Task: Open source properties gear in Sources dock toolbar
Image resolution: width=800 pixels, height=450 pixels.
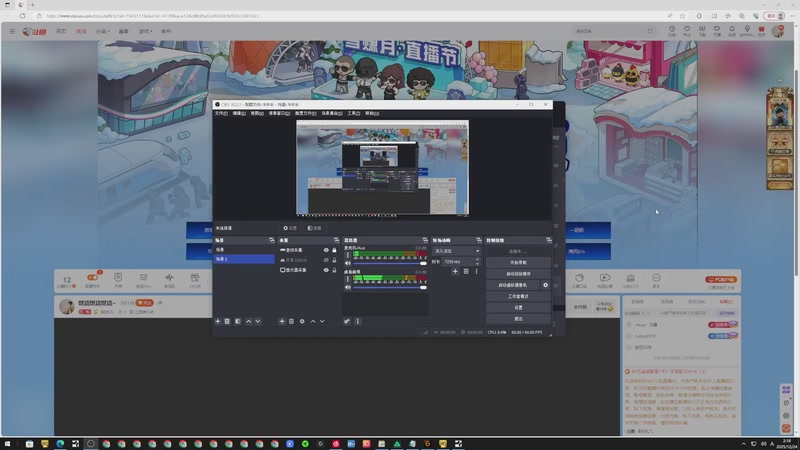Action: 302,321
